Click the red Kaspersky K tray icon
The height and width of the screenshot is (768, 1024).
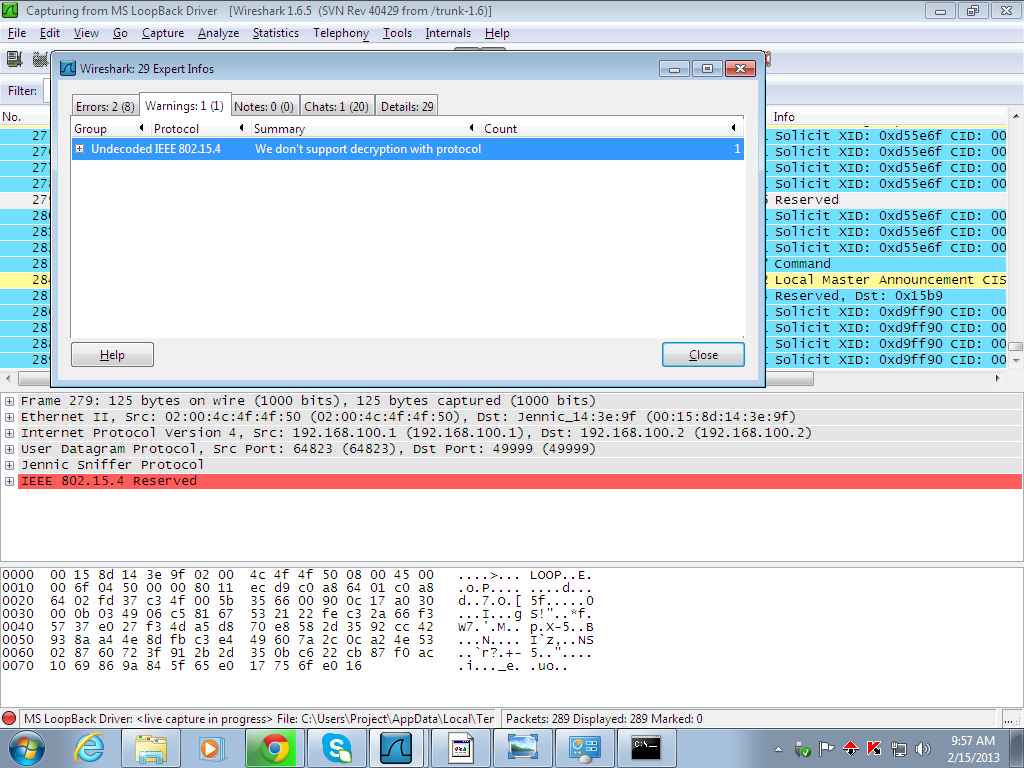tap(874, 749)
